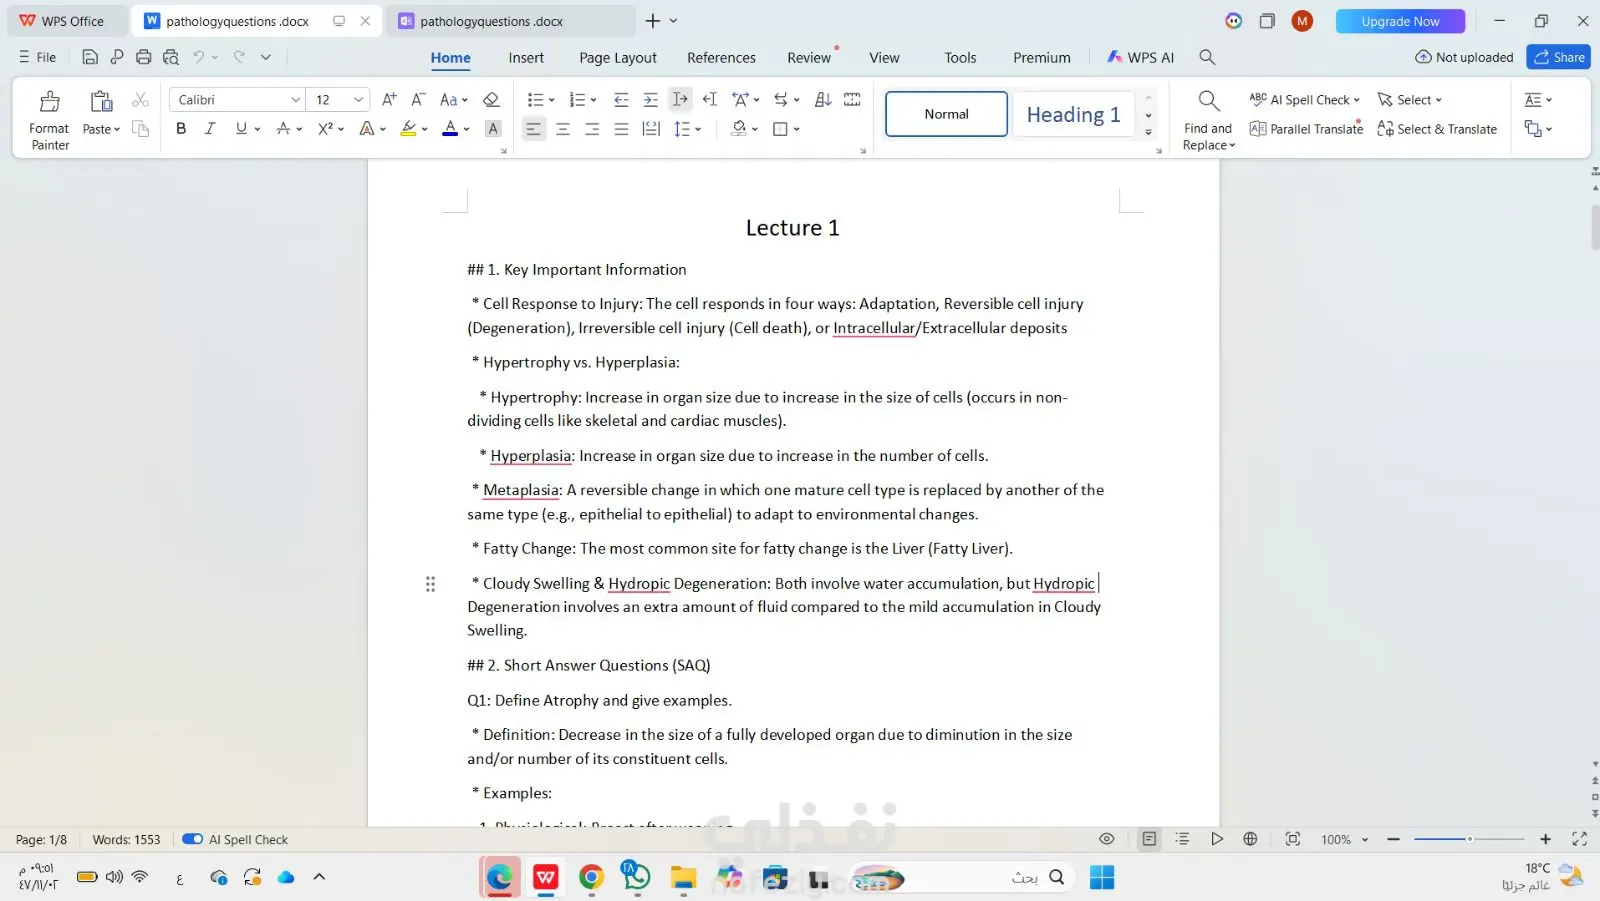The image size is (1600, 901).
Task: Go to the Review tab
Action: [809, 58]
